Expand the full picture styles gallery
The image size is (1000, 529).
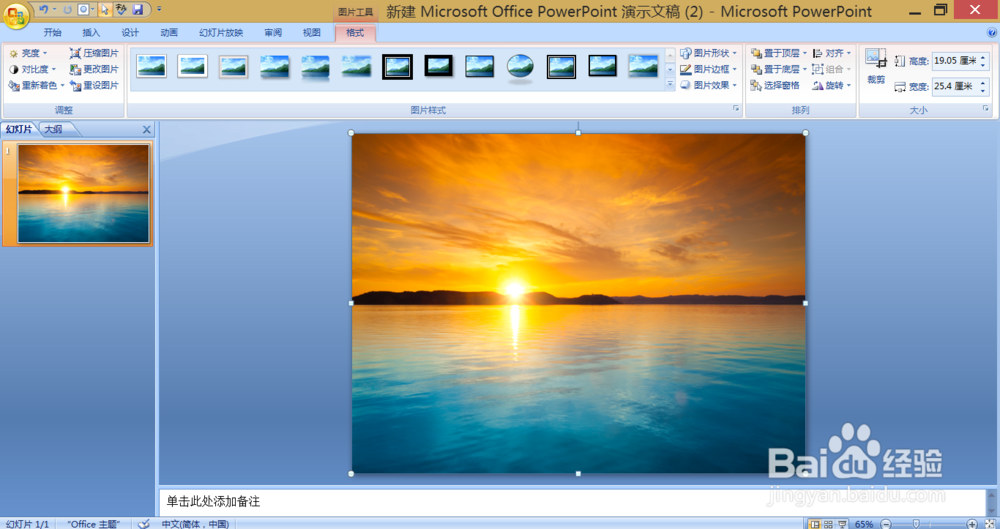[x=670, y=84]
